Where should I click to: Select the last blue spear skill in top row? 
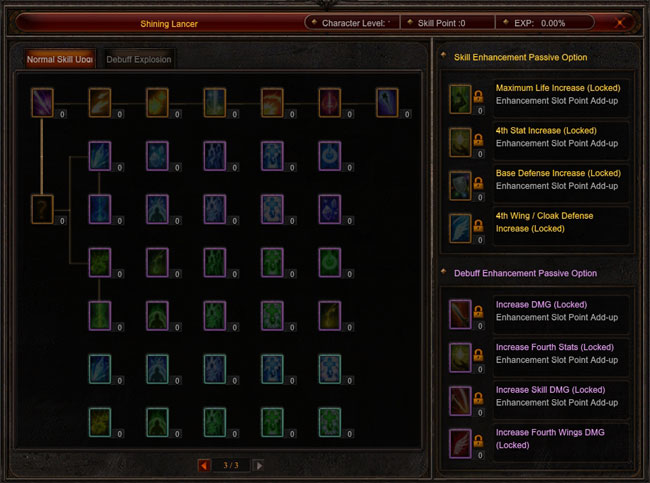pyautogui.click(x=387, y=102)
